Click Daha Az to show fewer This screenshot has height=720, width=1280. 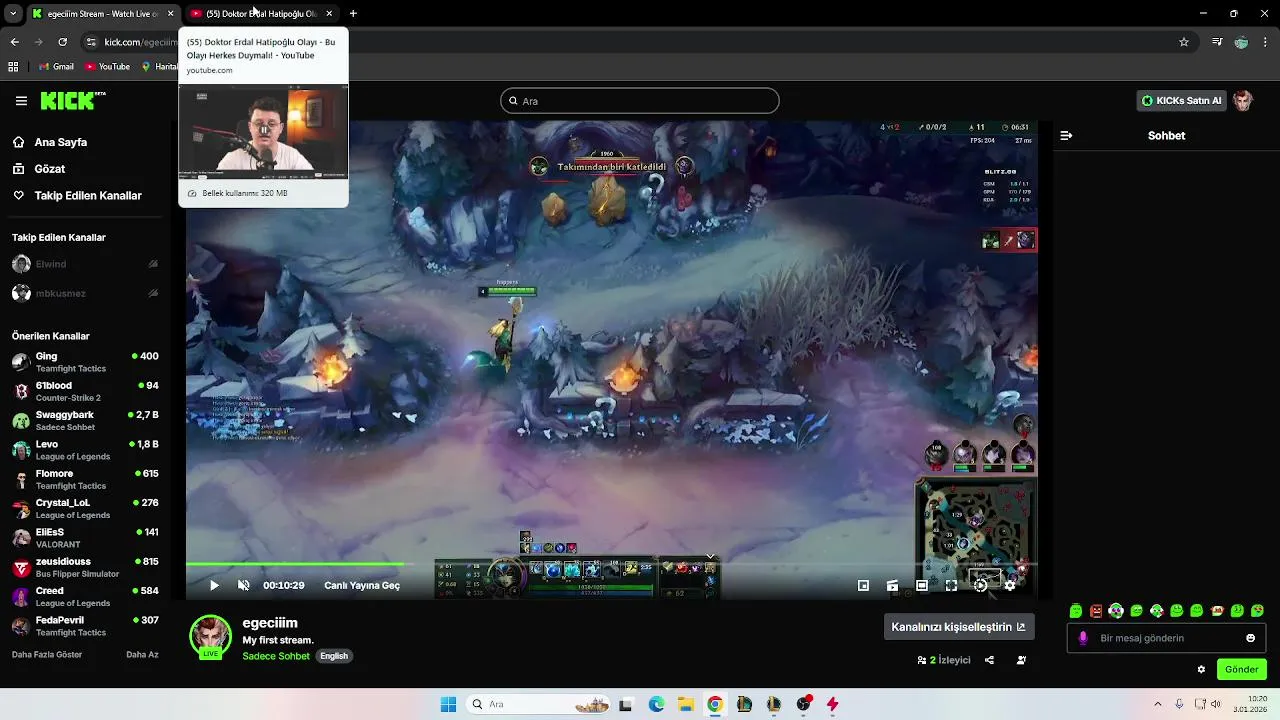(142, 654)
